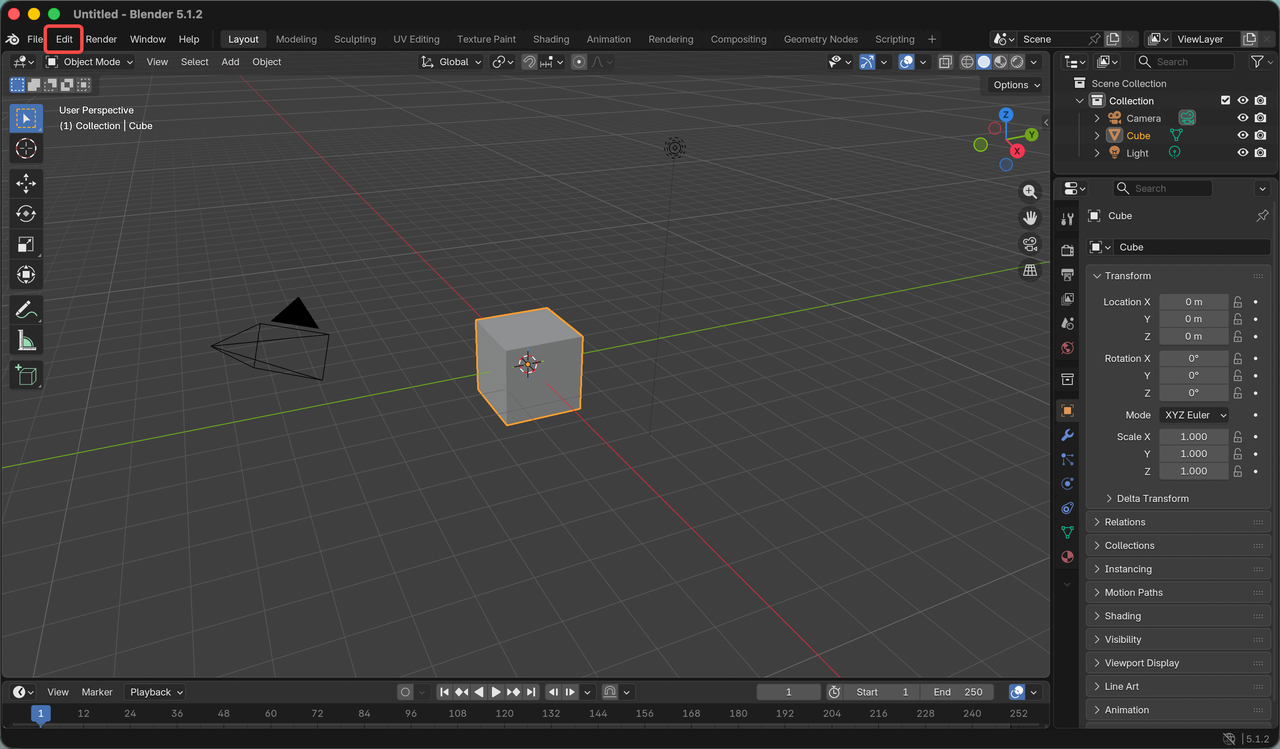This screenshot has height=749, width=1280.
Task: Open the Particles properties tab
Action: 1067,460
